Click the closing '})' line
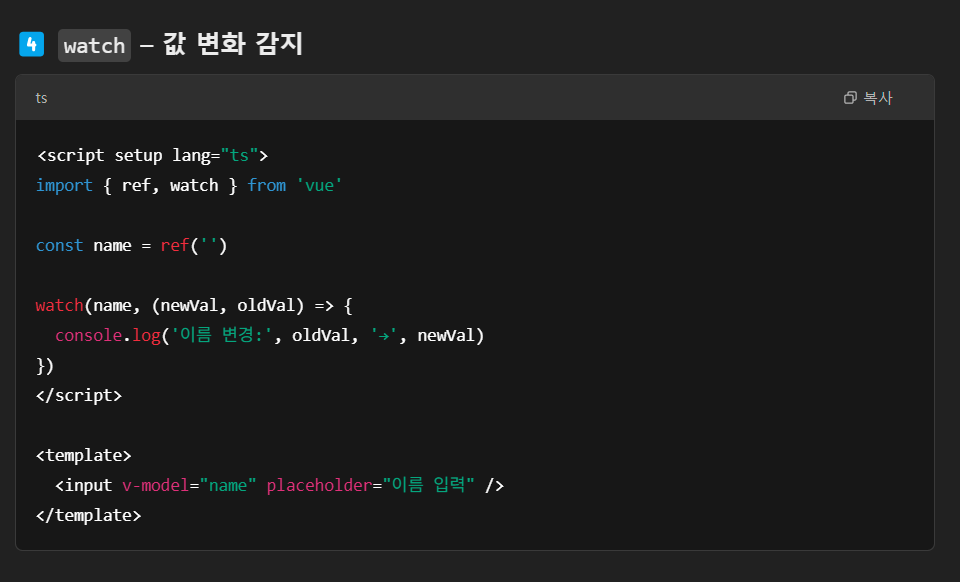960x582 pixels. (45, 365)
